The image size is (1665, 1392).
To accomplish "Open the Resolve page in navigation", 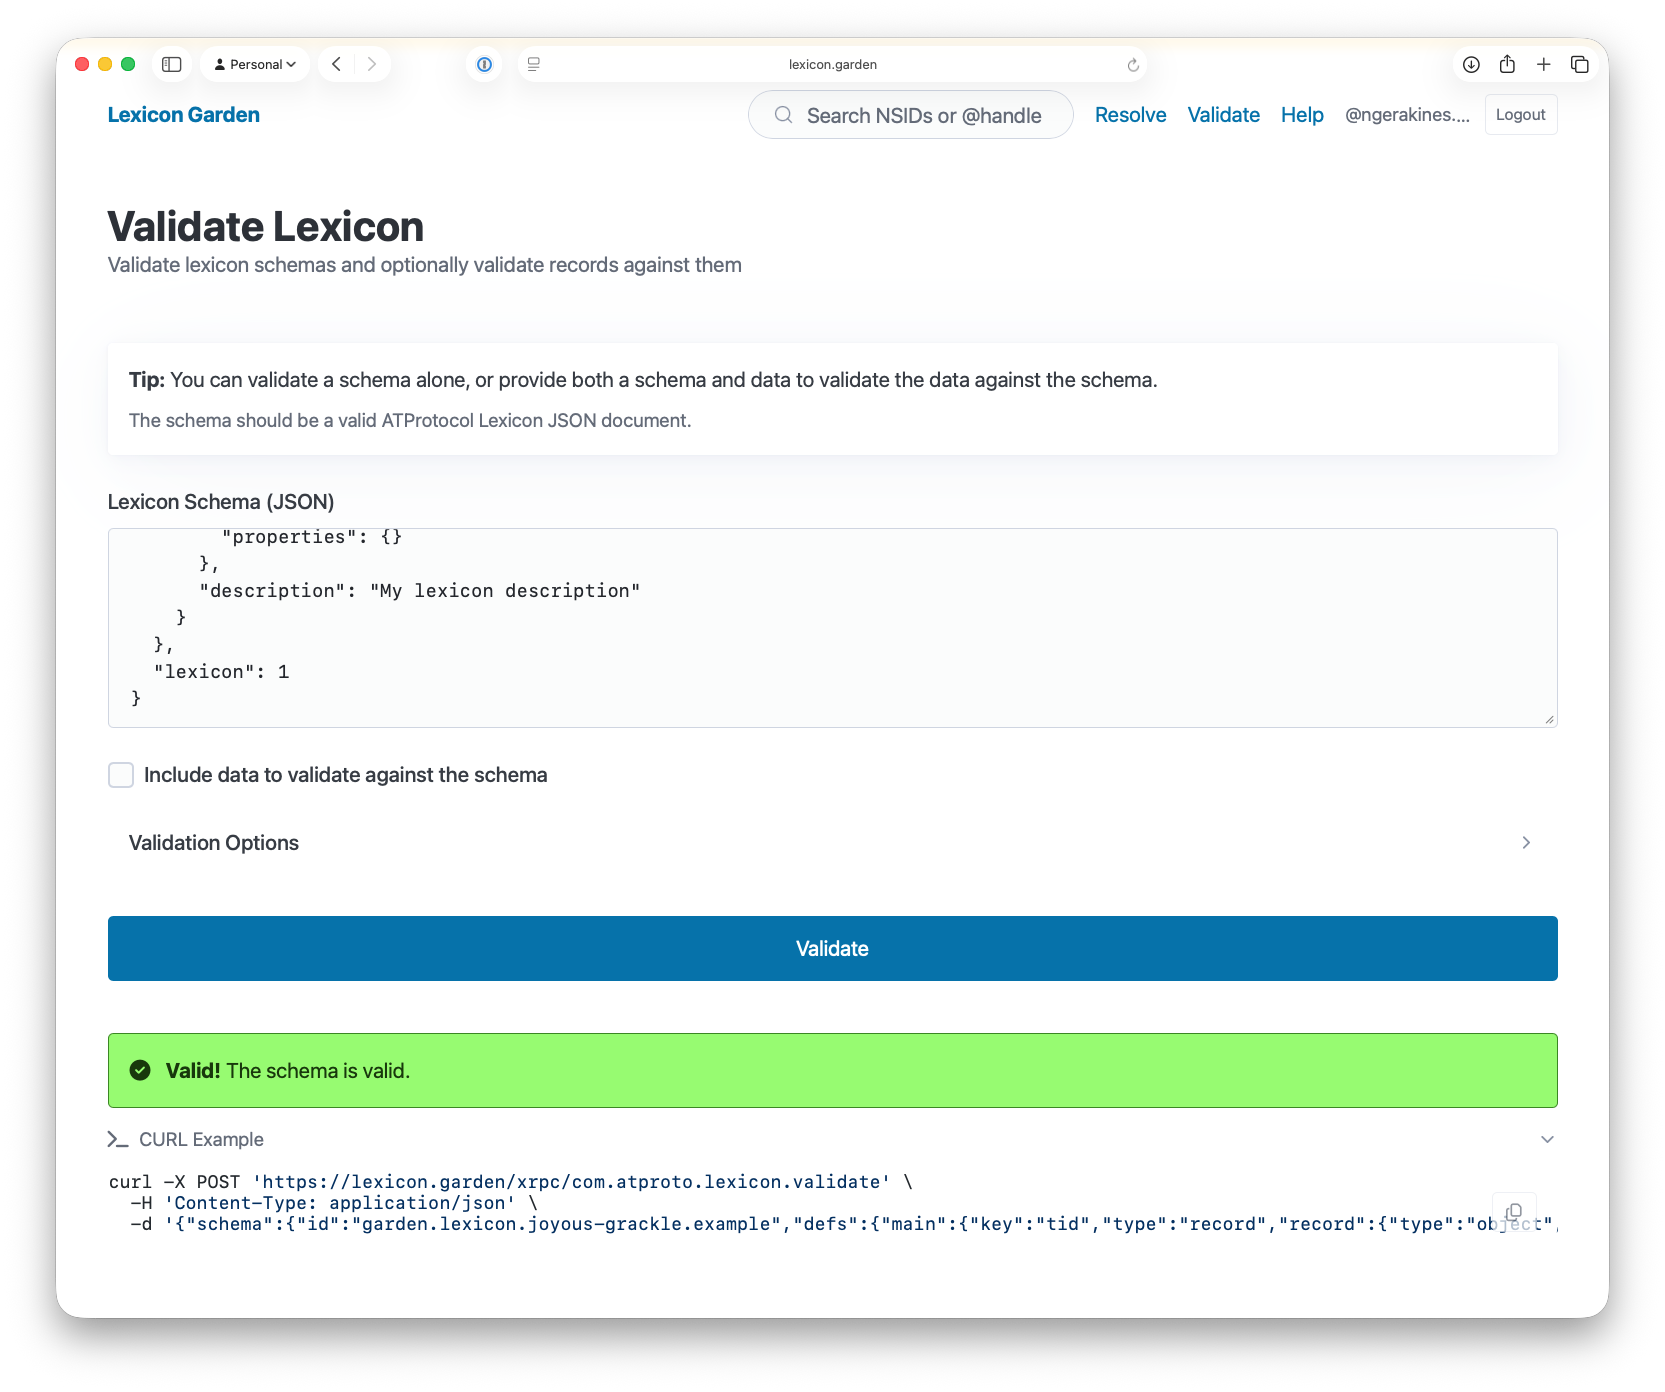I will point(1130,115).
